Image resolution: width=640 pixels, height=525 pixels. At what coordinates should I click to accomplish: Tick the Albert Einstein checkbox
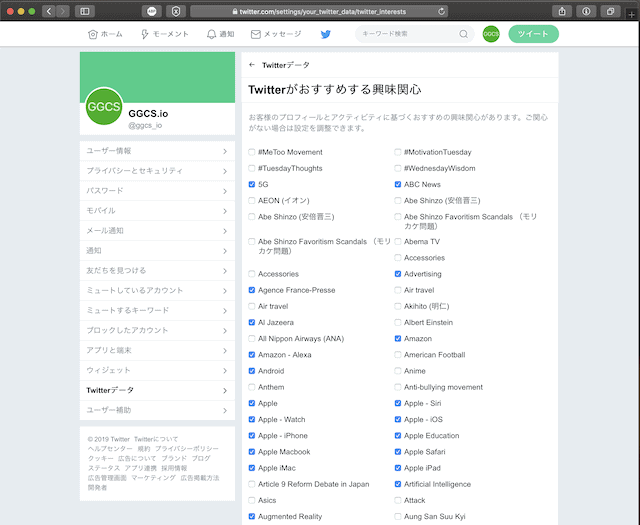click(x=398, y=323)
